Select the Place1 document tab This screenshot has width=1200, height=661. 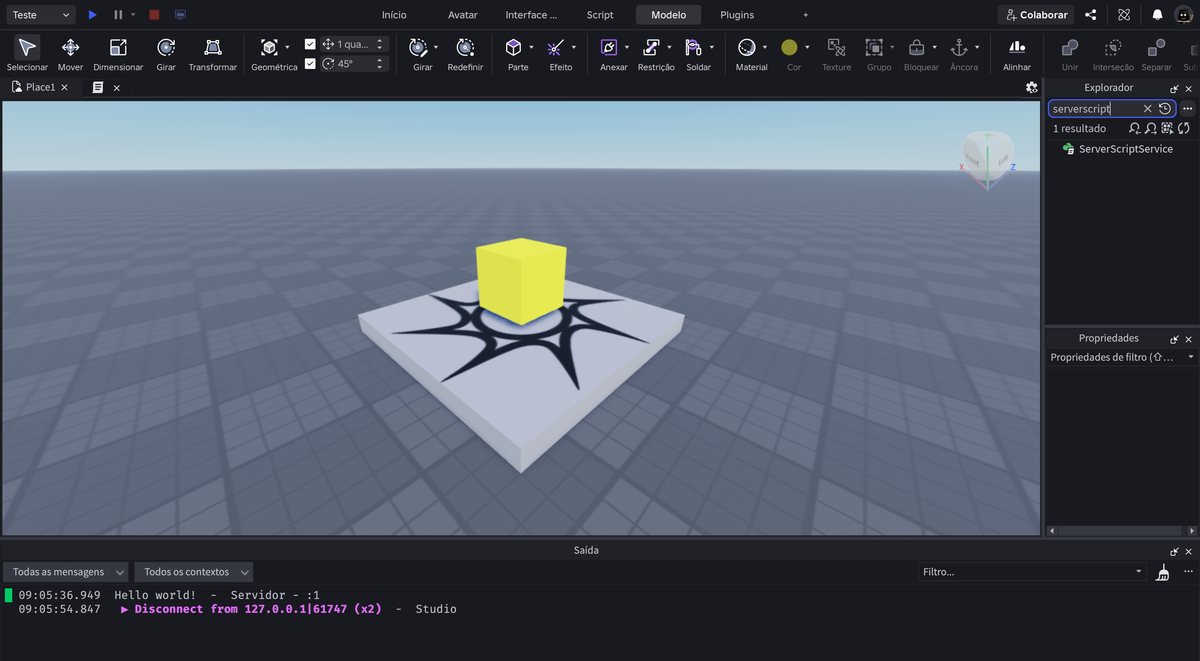(x=41, y=88)
